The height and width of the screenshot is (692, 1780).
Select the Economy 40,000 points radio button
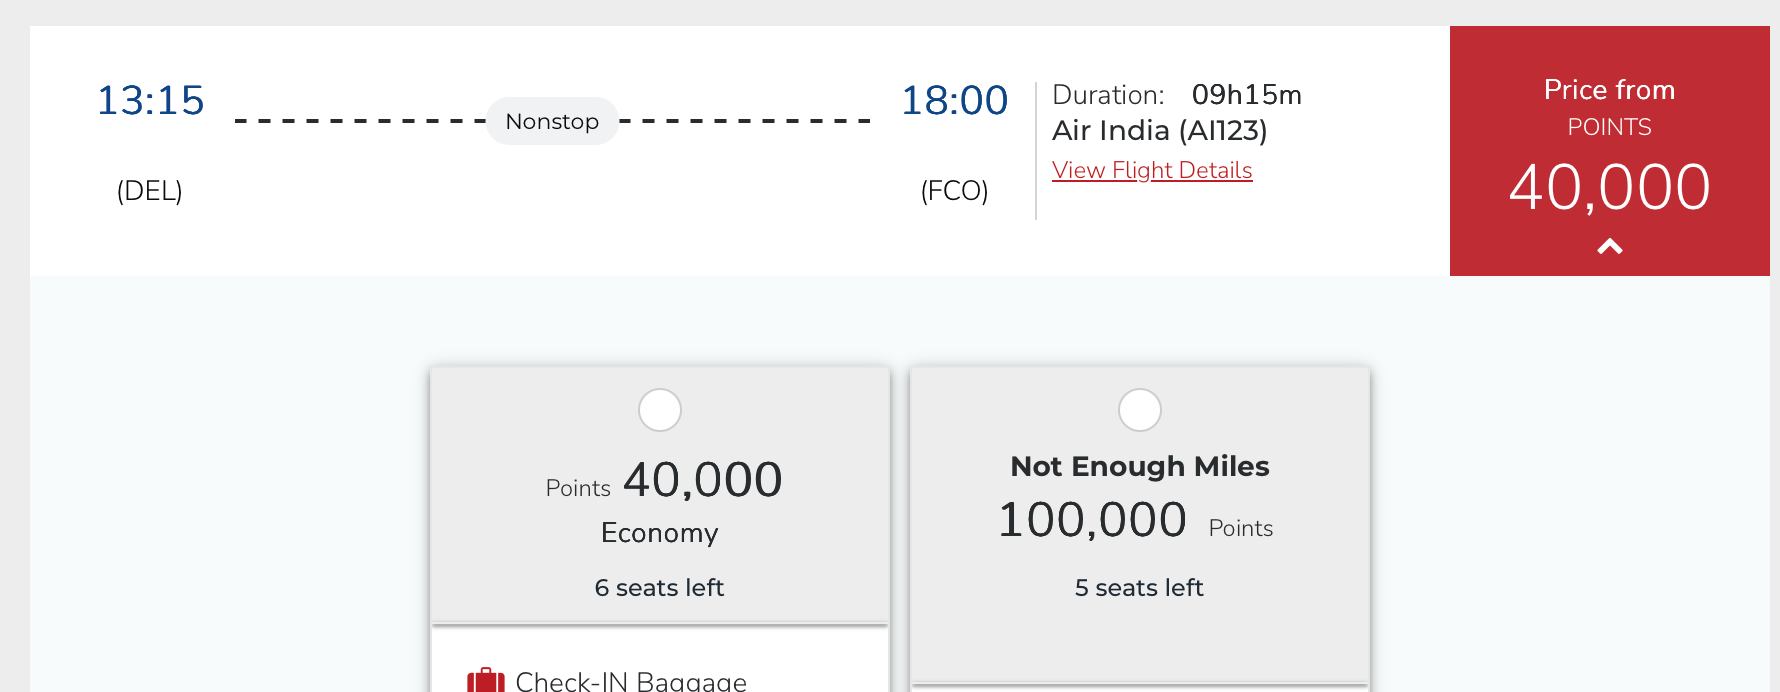coord(660,410)
